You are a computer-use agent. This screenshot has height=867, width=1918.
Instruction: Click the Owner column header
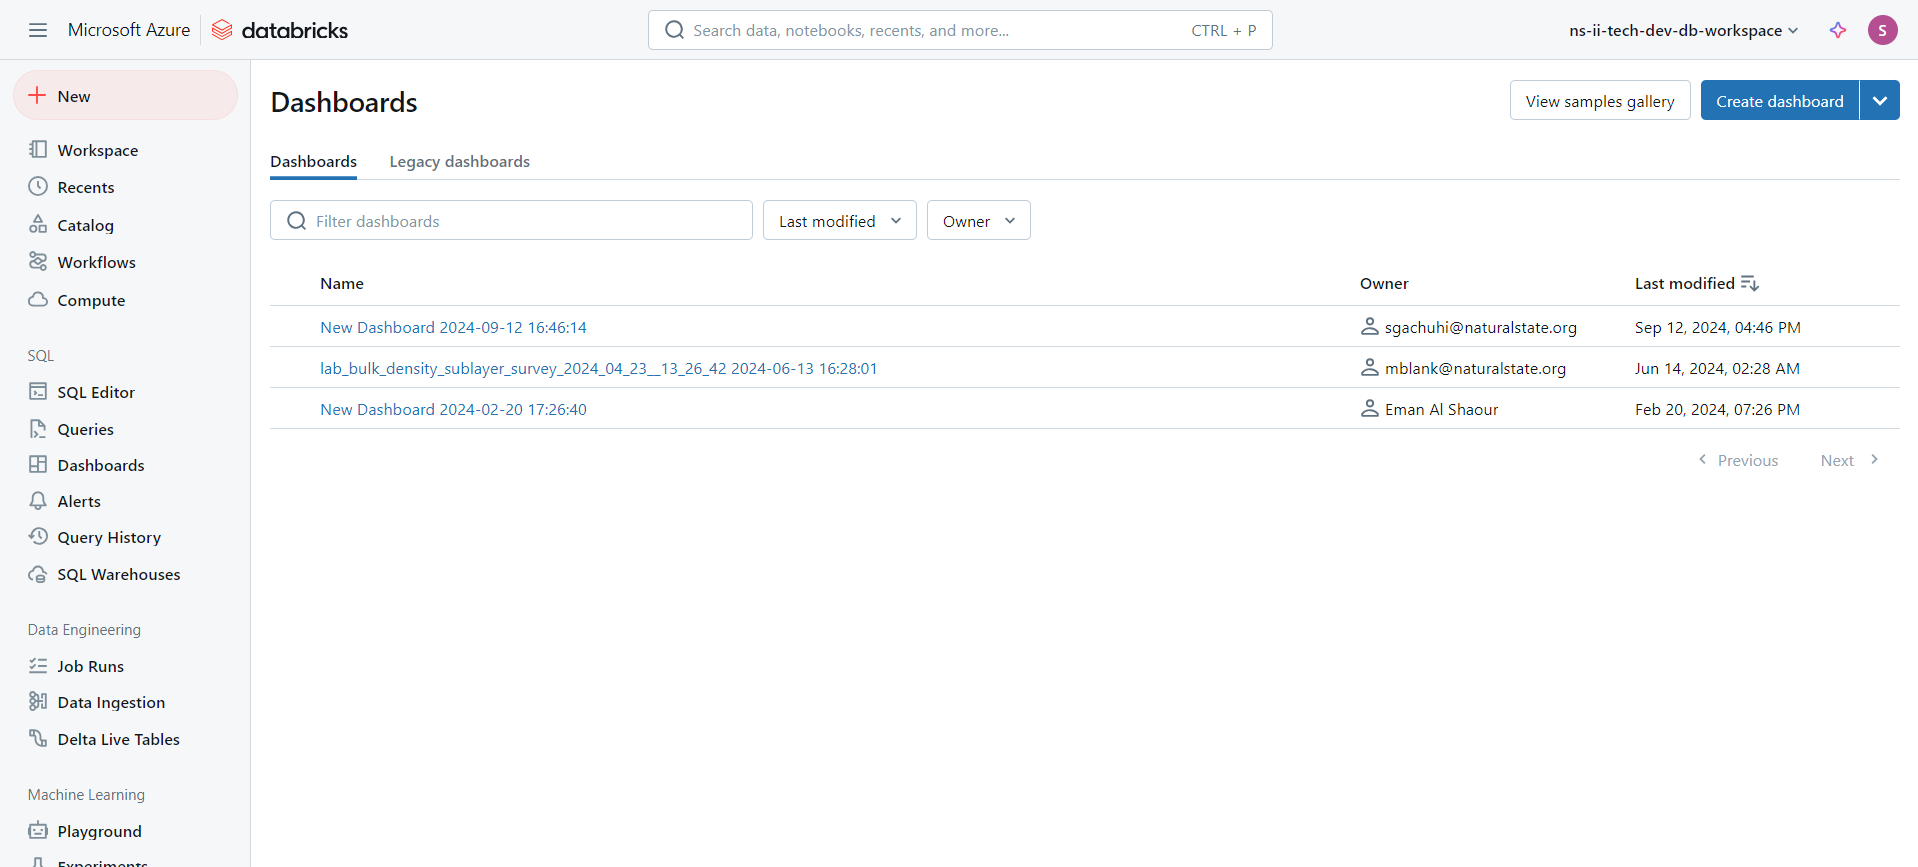1384,283
